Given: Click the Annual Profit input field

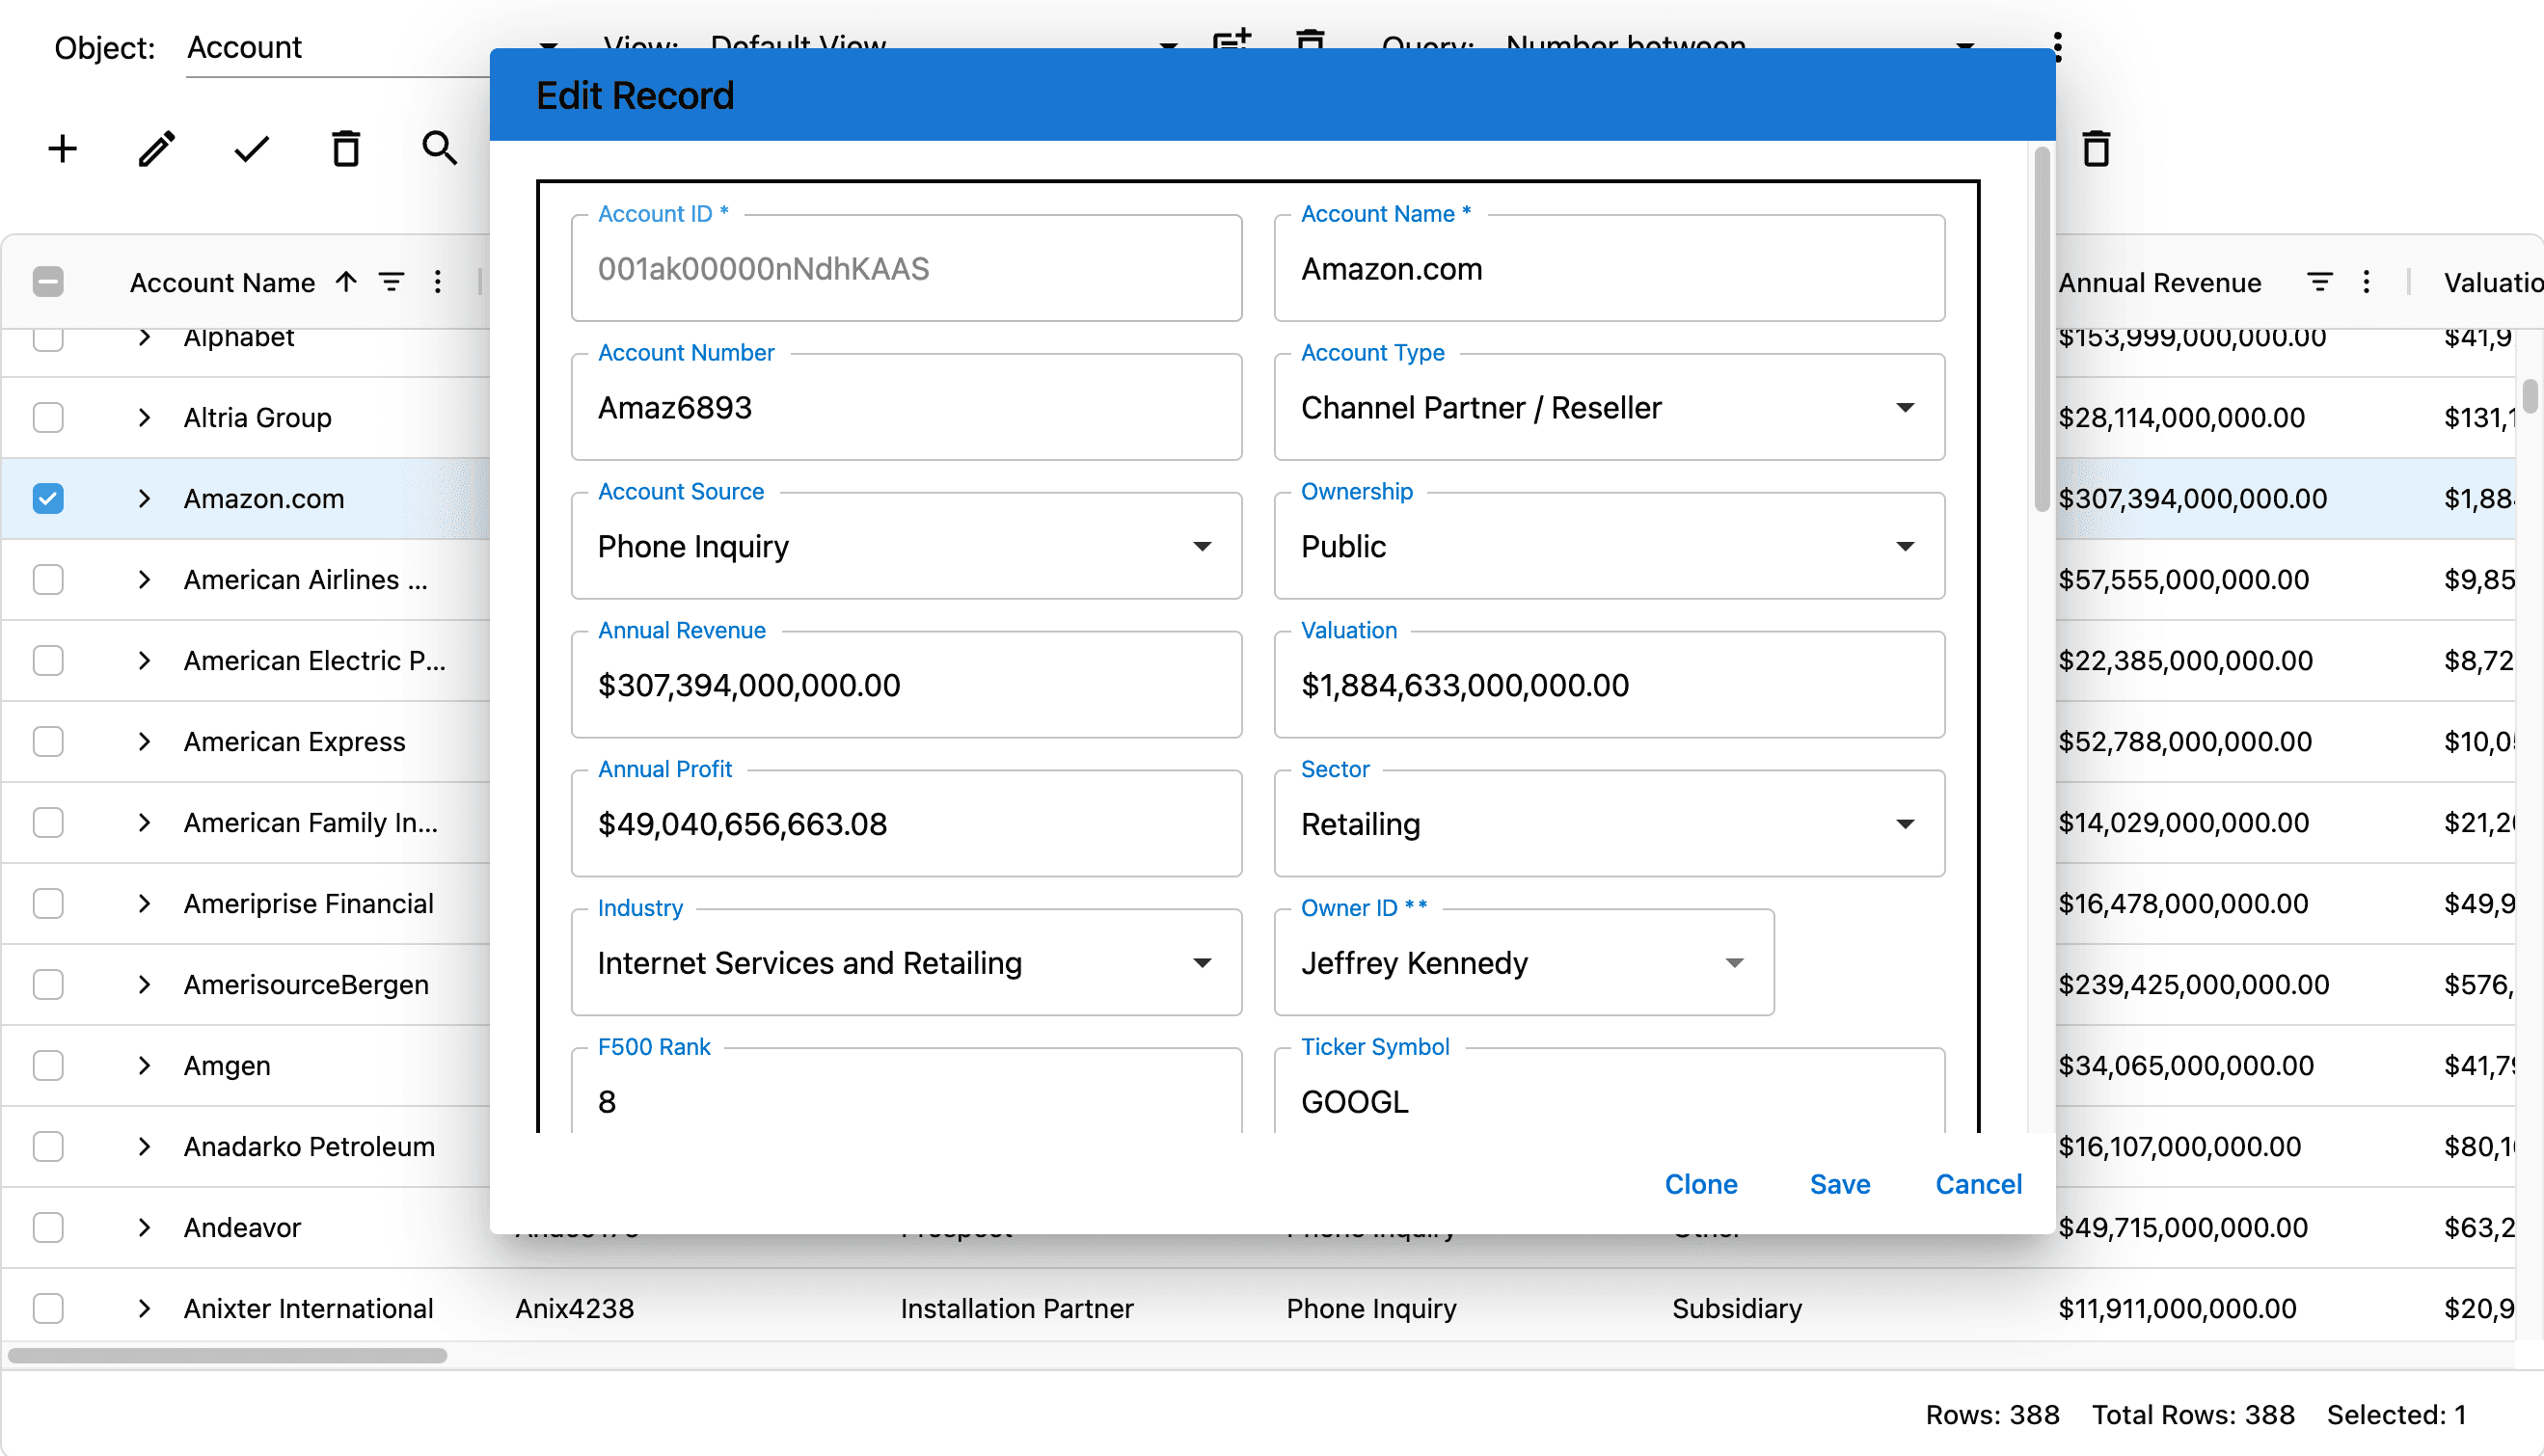Looking at the screenshot, I should (x=905, y=824).
